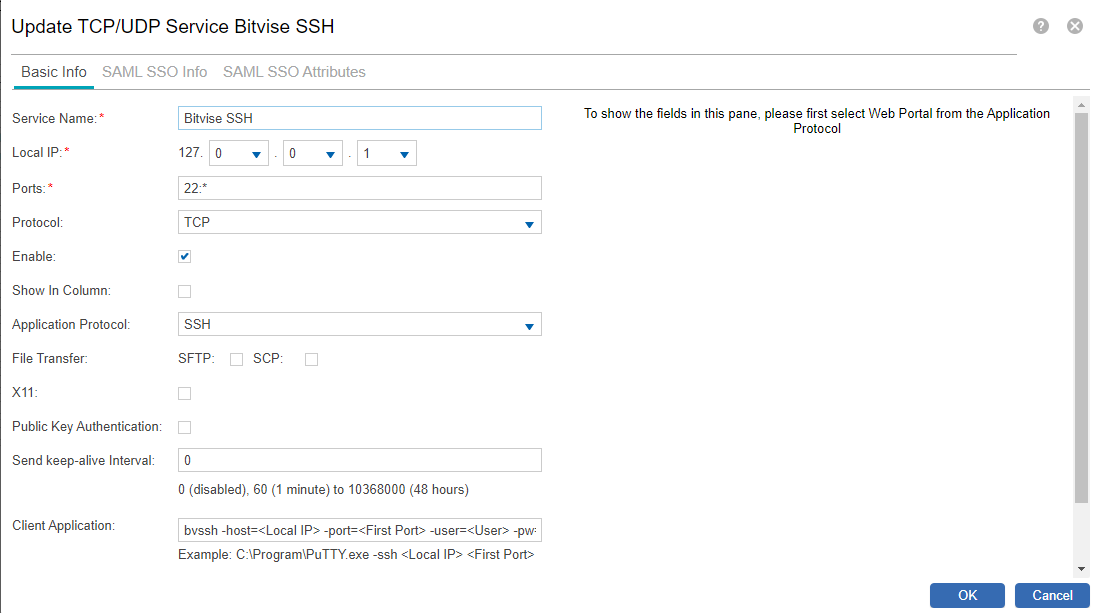Screen dimensions: 1100x613
Task: Expand the Application Protocol SSH dropdown
Action: [359, 324]
